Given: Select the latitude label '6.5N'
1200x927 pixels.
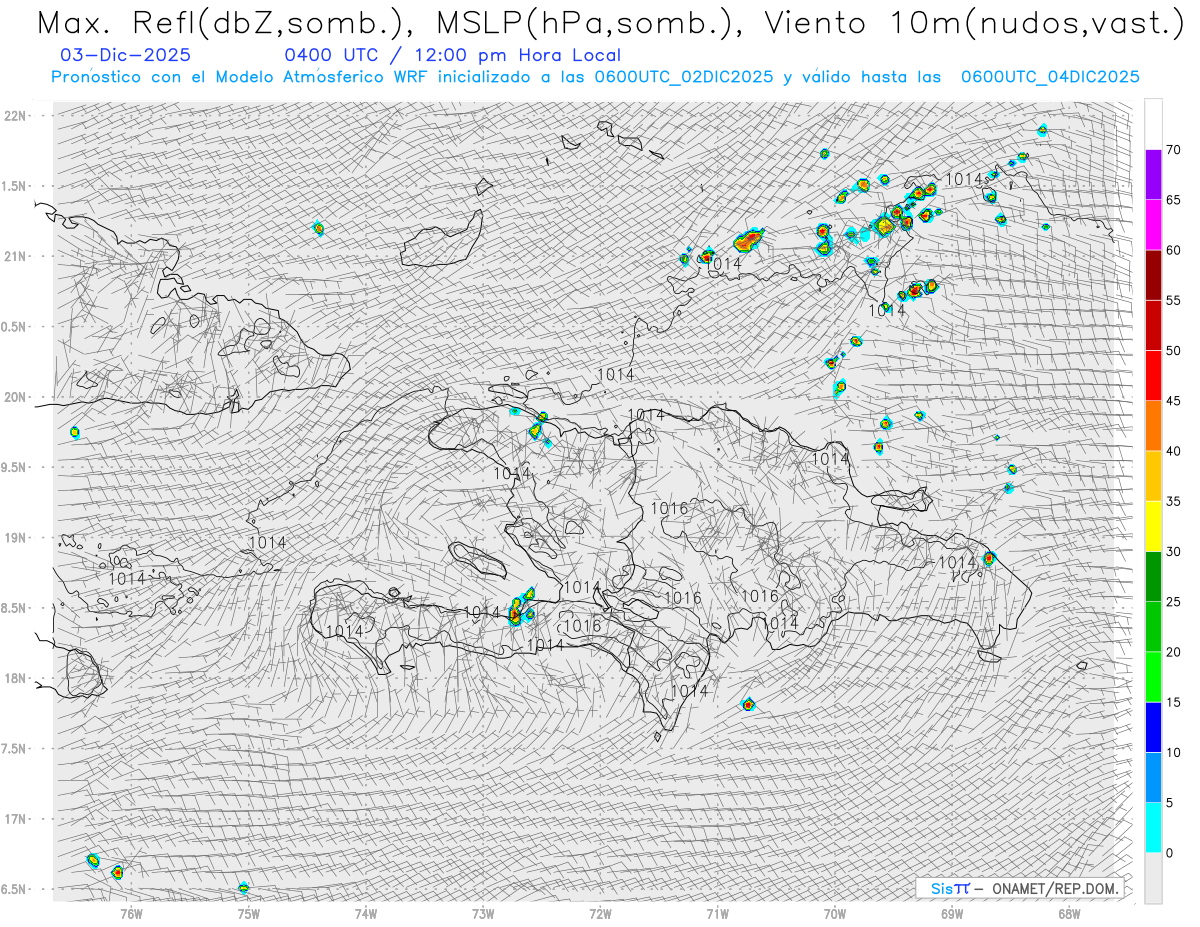Looking at the screenshot, I should point(14,889).
